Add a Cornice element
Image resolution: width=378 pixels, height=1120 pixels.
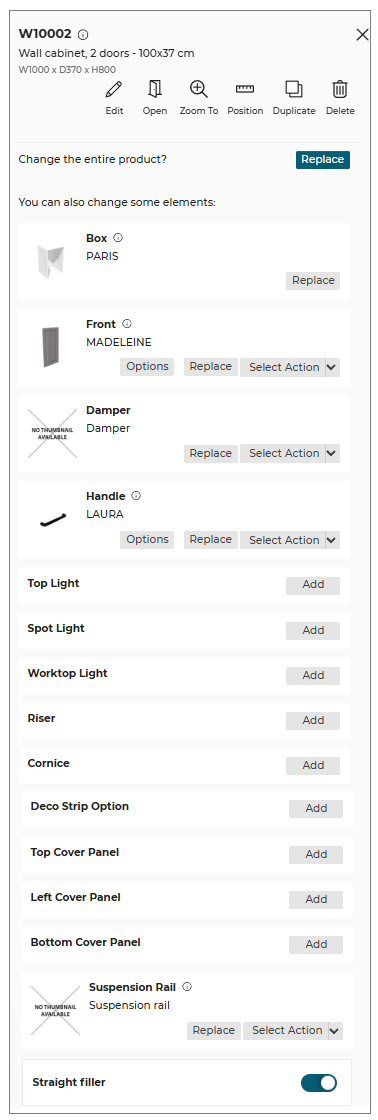[x=313, y=765]
